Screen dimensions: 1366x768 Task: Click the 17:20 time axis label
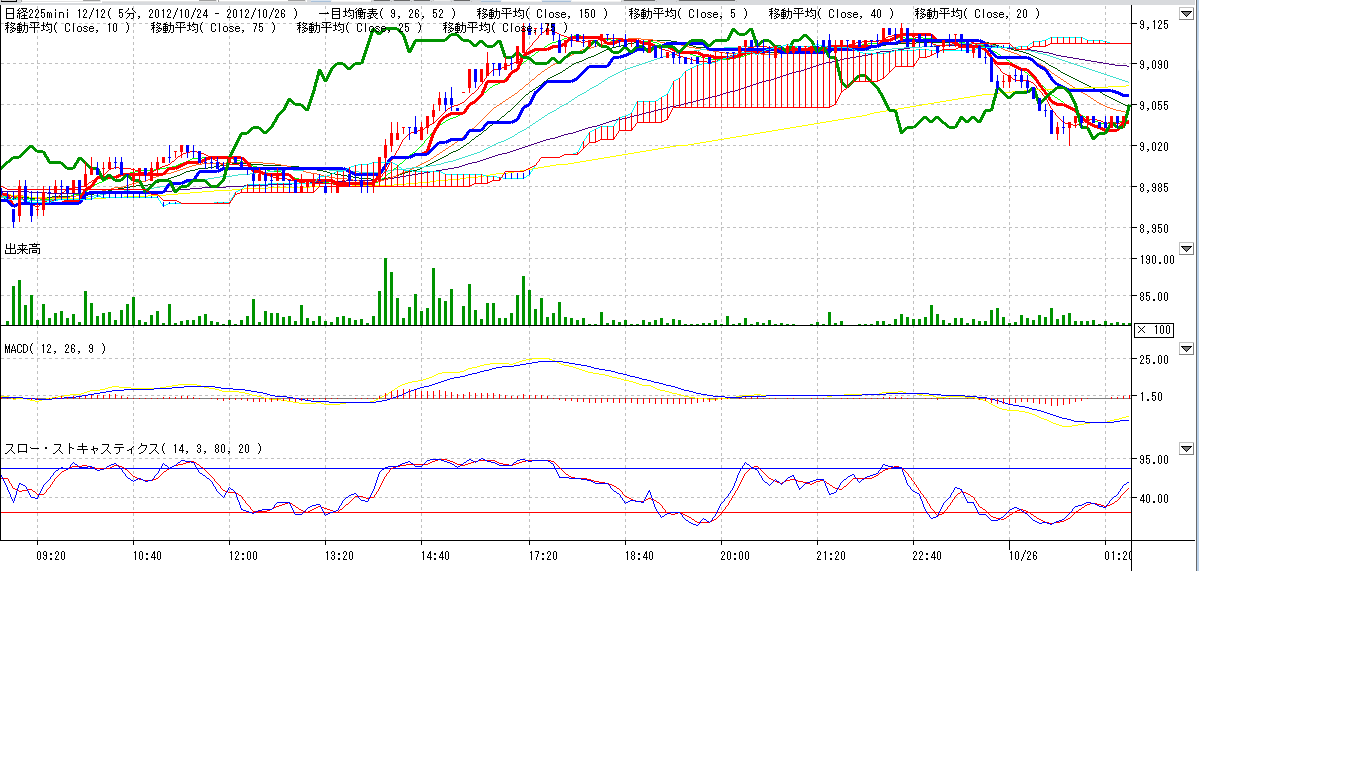tap(543, 556)
